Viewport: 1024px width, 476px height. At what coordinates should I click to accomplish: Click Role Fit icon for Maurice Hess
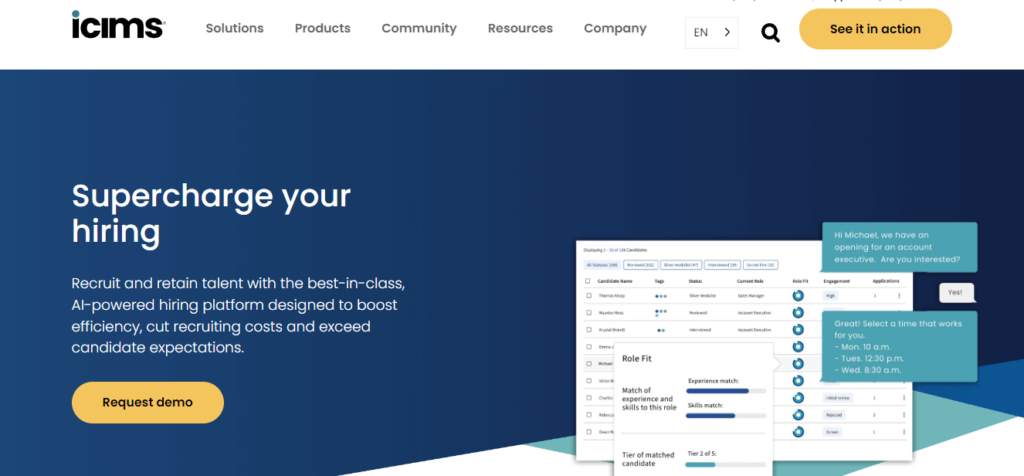tap(798, 313)
